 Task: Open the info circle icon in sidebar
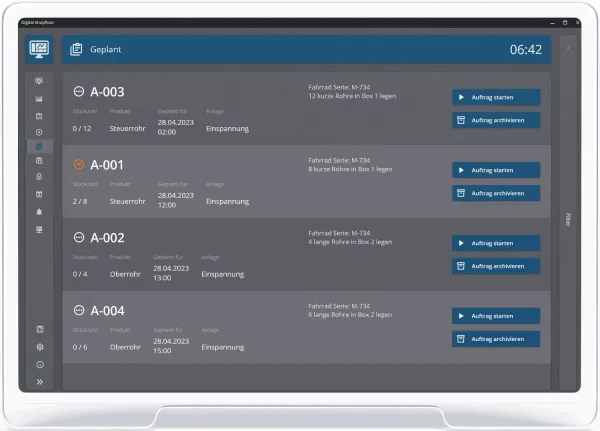click(40, 364)
